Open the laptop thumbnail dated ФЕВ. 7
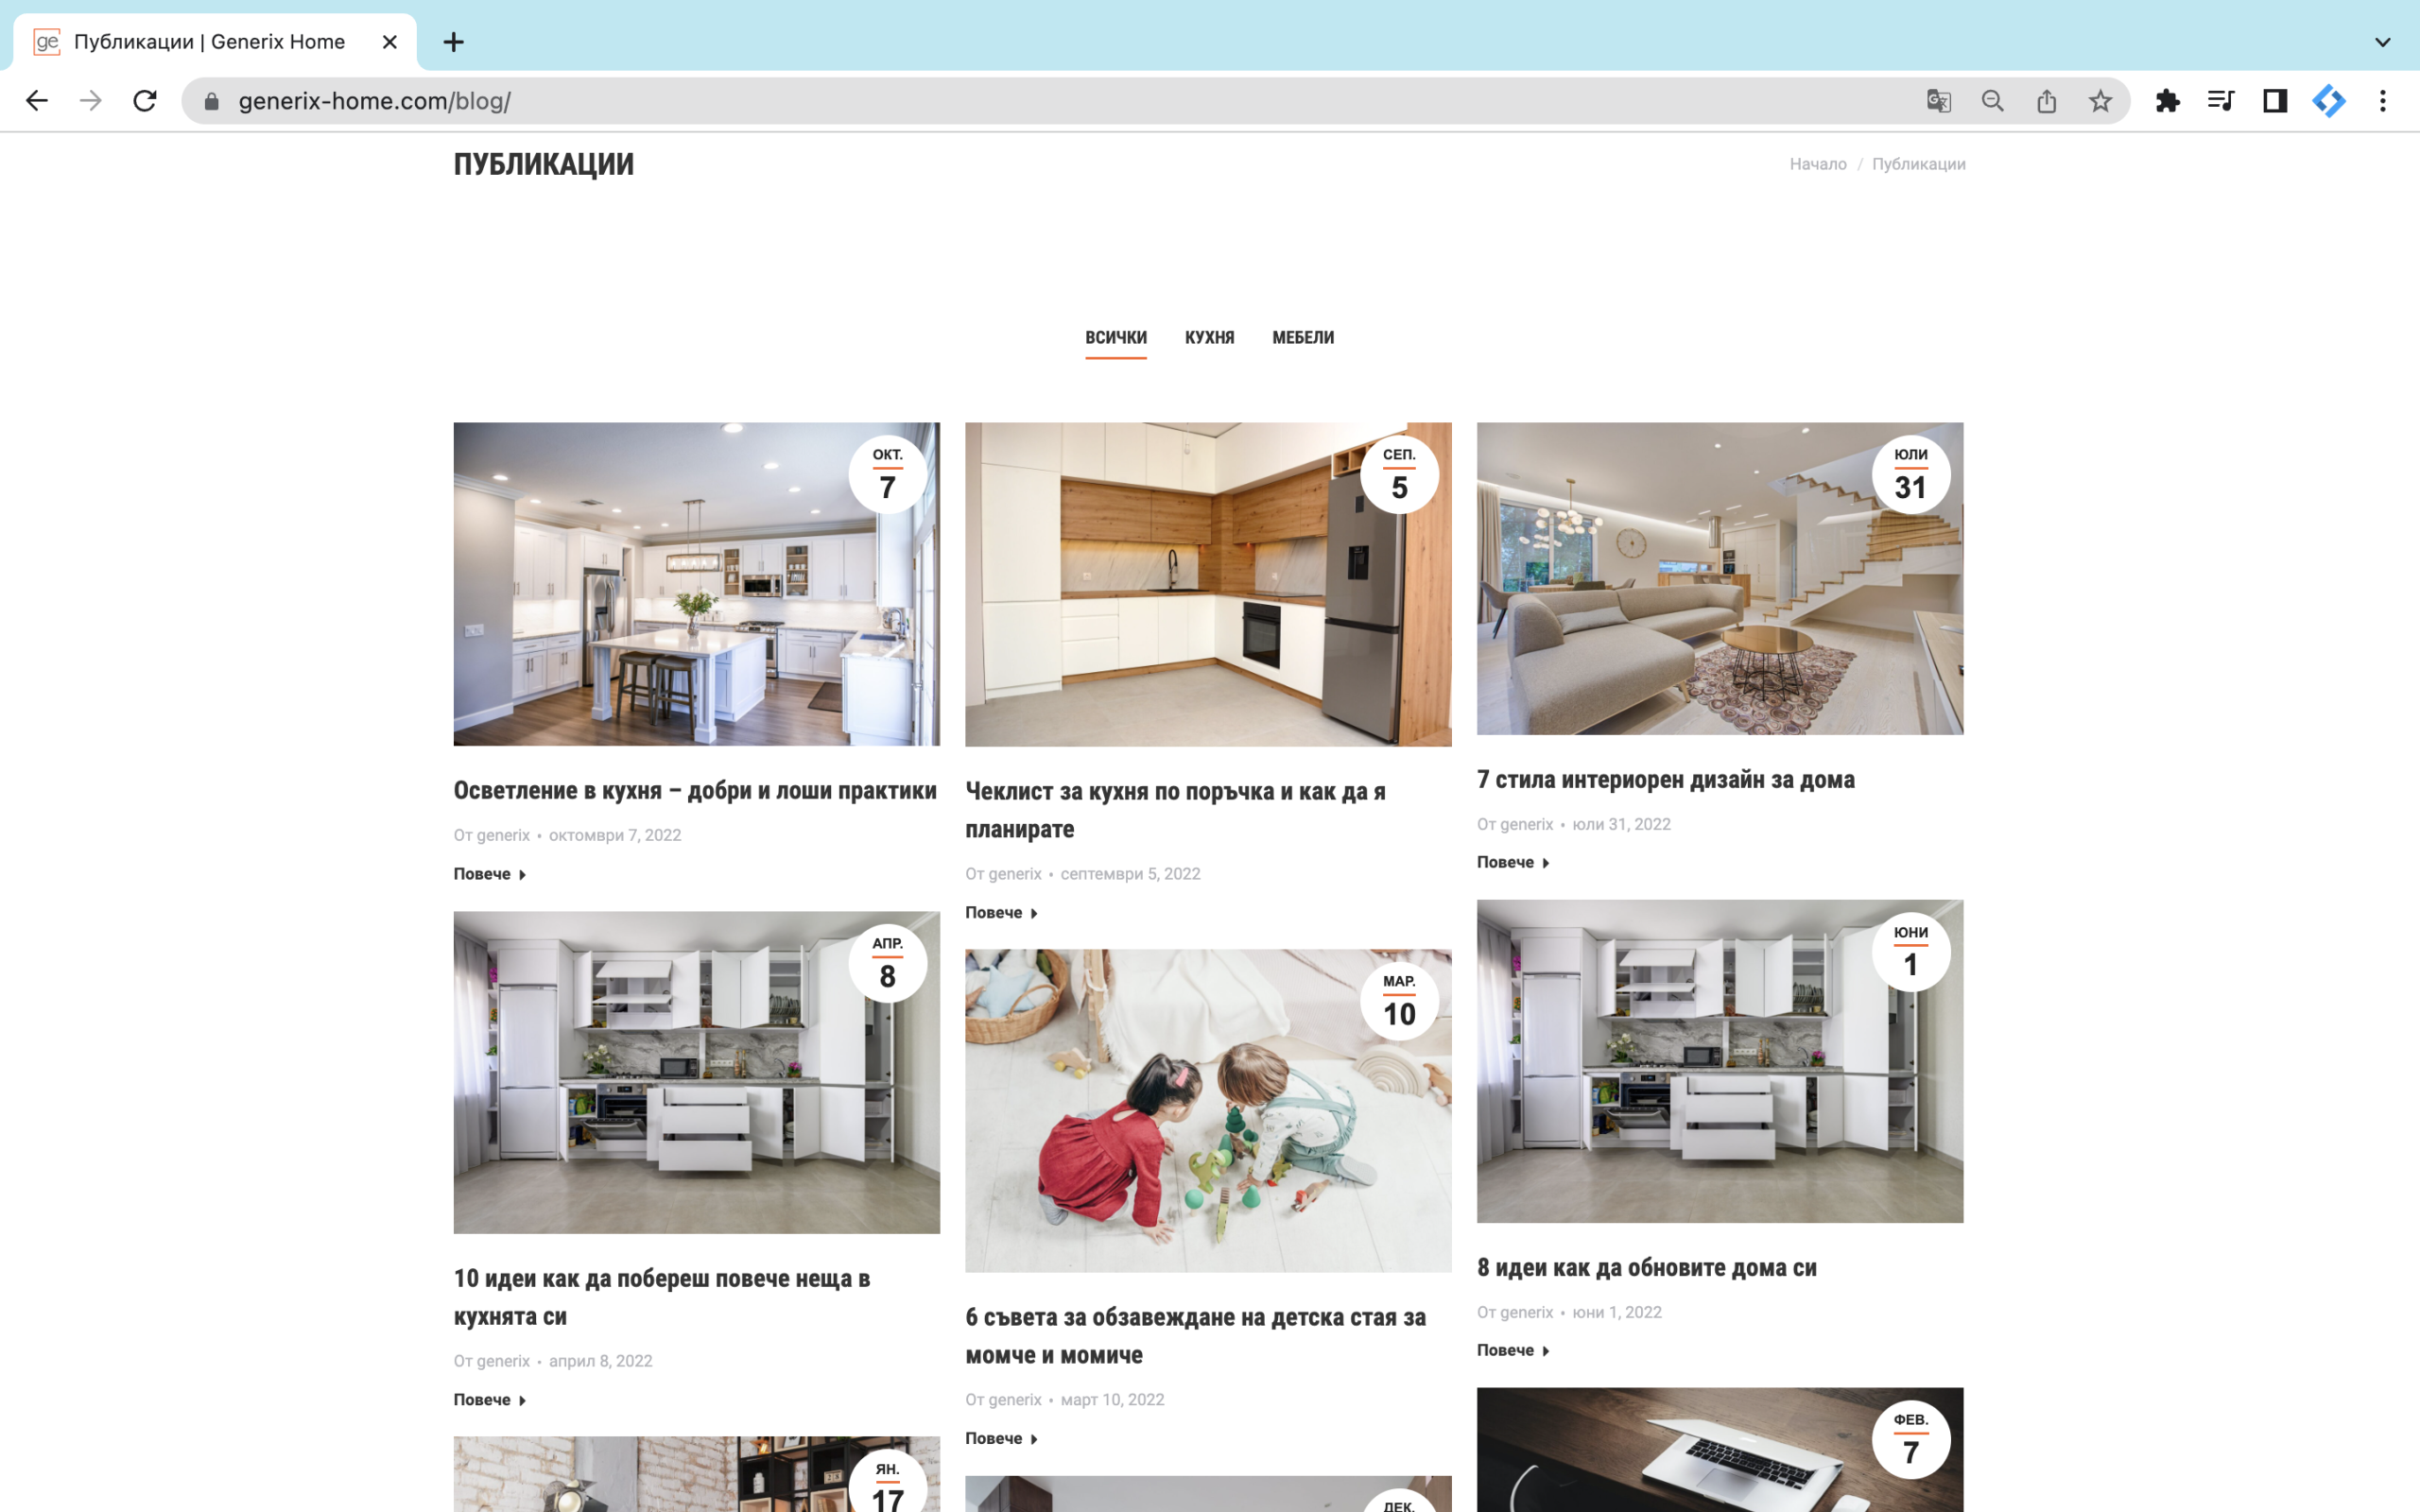This screenshot has width=2420, height=1512. [x=1720, y=1449]
